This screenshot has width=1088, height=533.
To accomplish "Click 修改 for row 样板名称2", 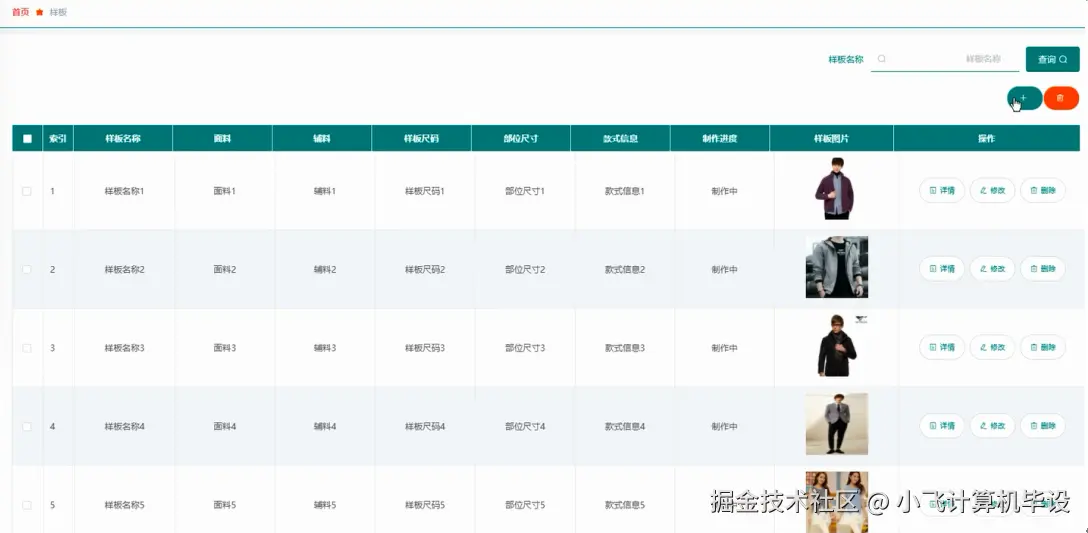I will click(x=992, y=269).
